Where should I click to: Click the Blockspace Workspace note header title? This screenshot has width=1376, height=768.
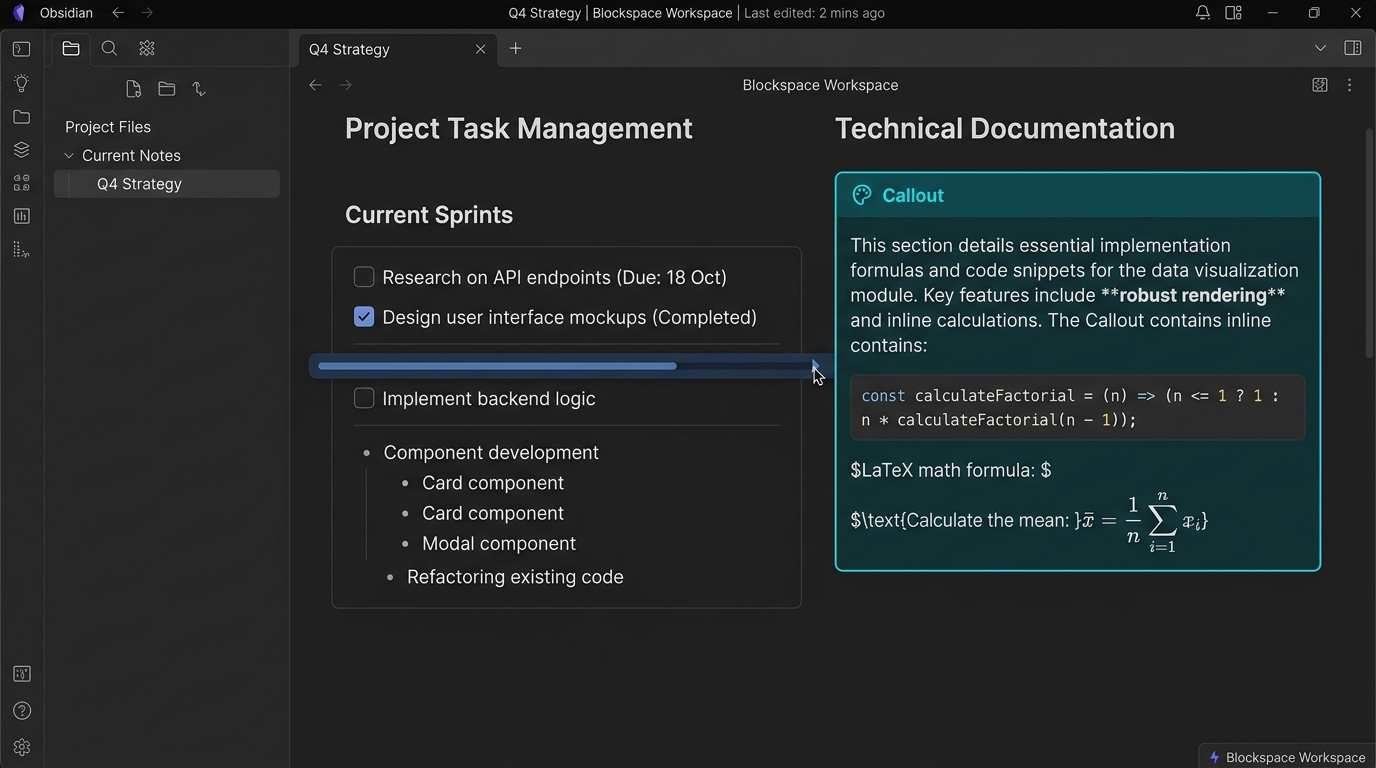pyautogui.click(x=820, y=85)
